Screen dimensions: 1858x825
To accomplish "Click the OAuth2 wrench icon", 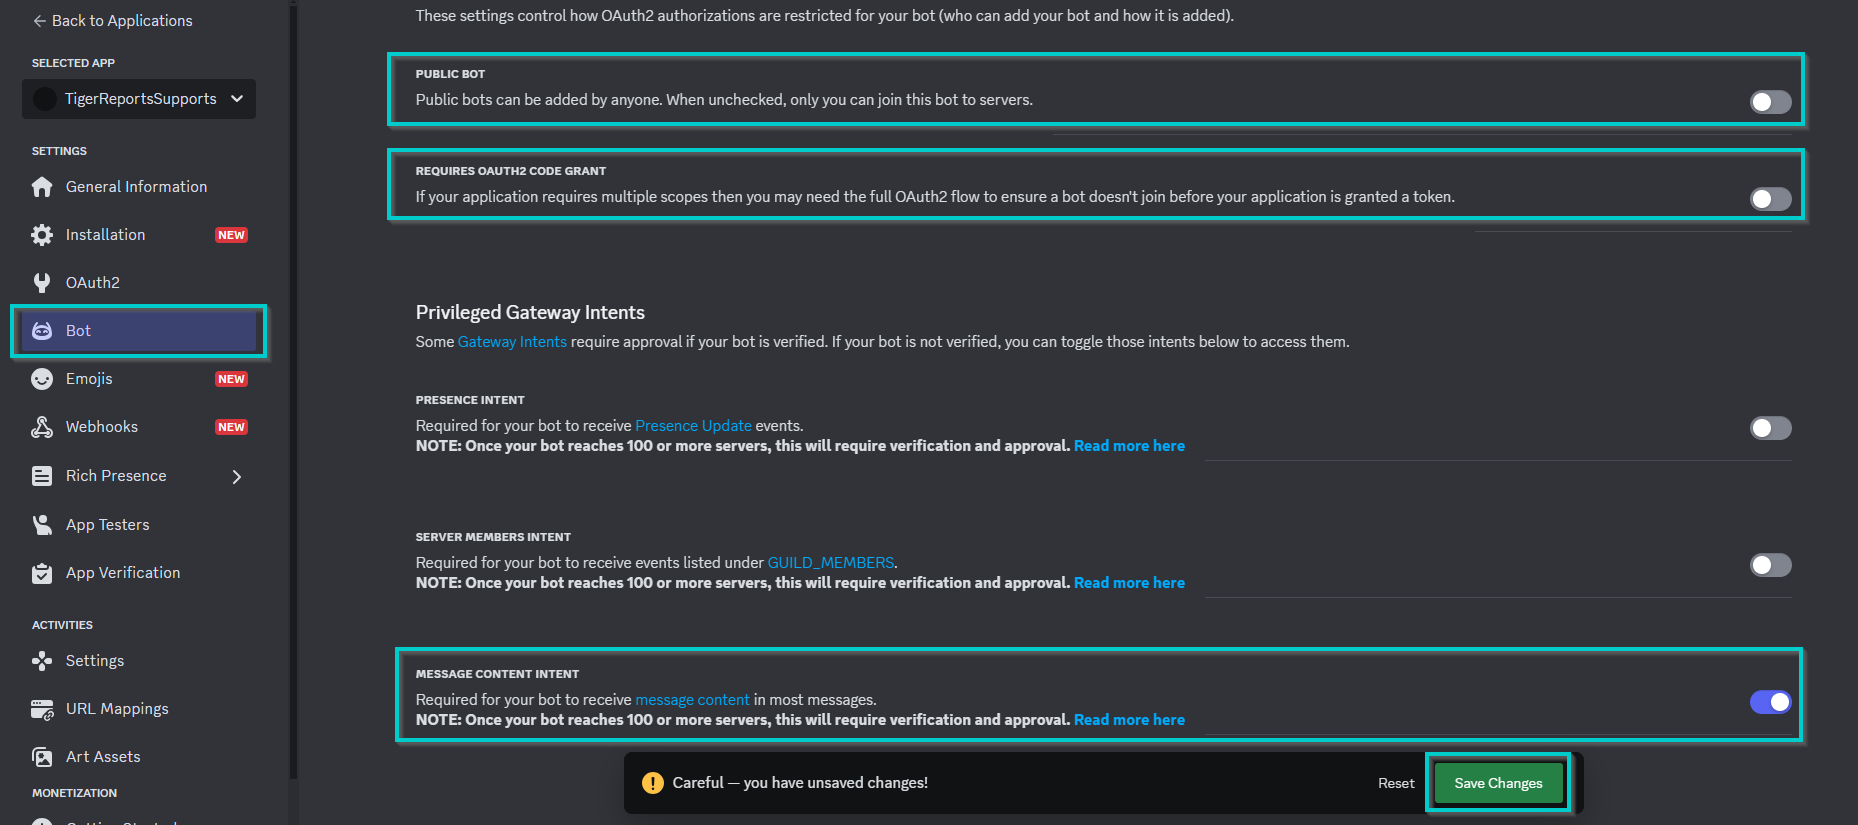I will 42,283.
